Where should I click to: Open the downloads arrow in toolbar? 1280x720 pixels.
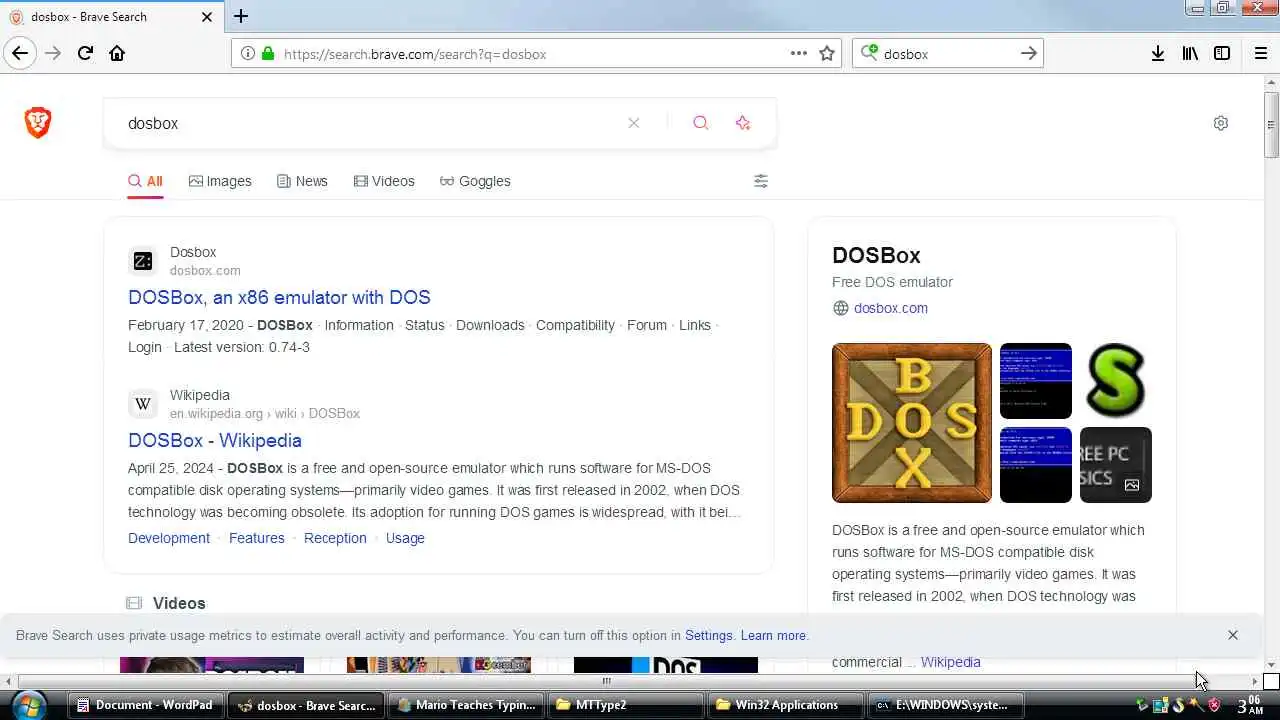(x=1158, y=54)
